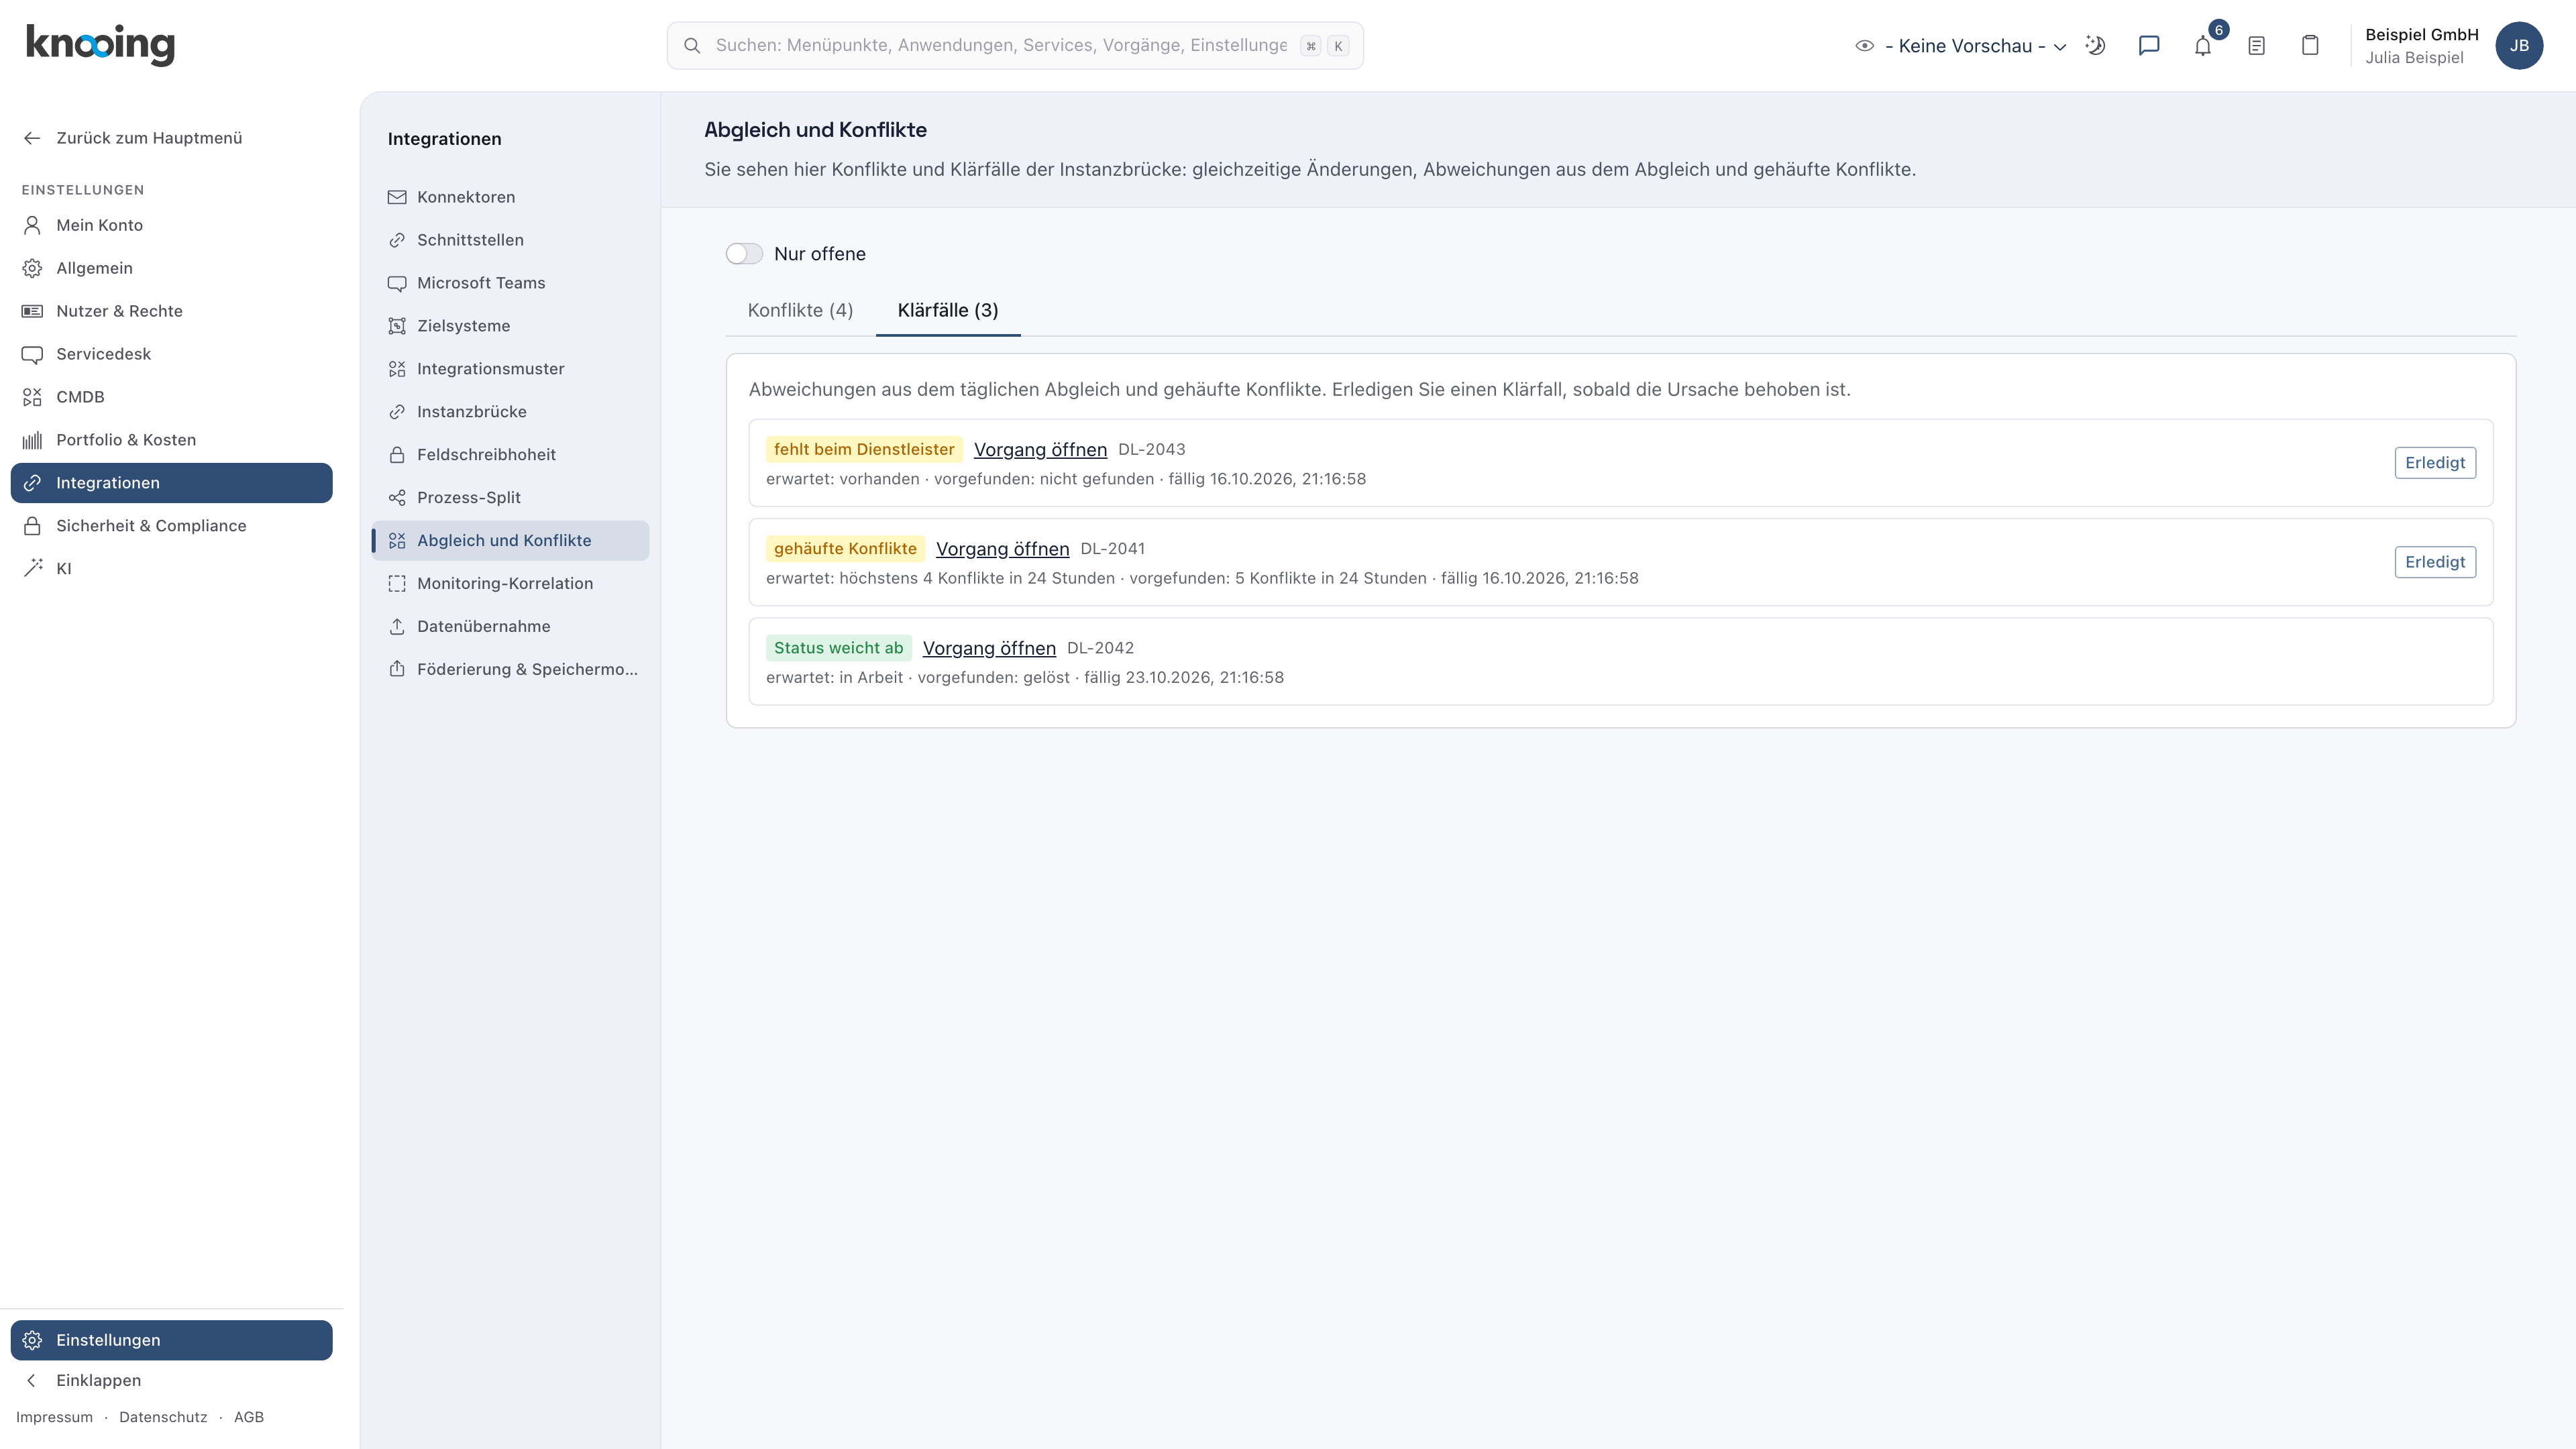Open the clipboard icon in header
This screenshot has width=2576, height=1449.
[x=2310, y=46]
